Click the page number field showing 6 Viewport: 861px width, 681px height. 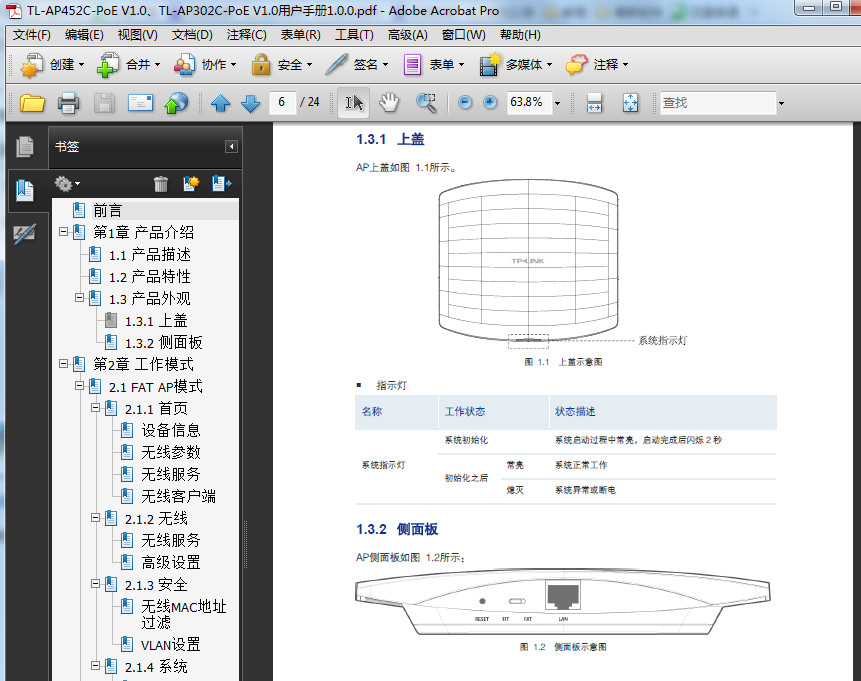point(282,102)
